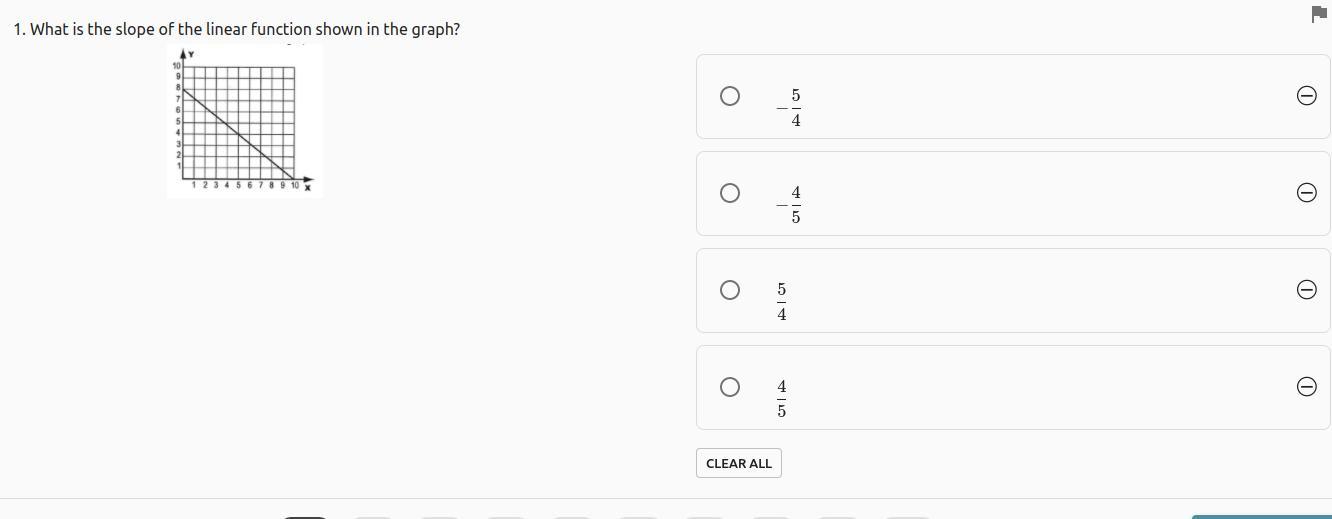Cross out the 4/5 answer choice
Image resolution: width=1332 pixels, height=519 pixels.
click(x=1306, y=387)
